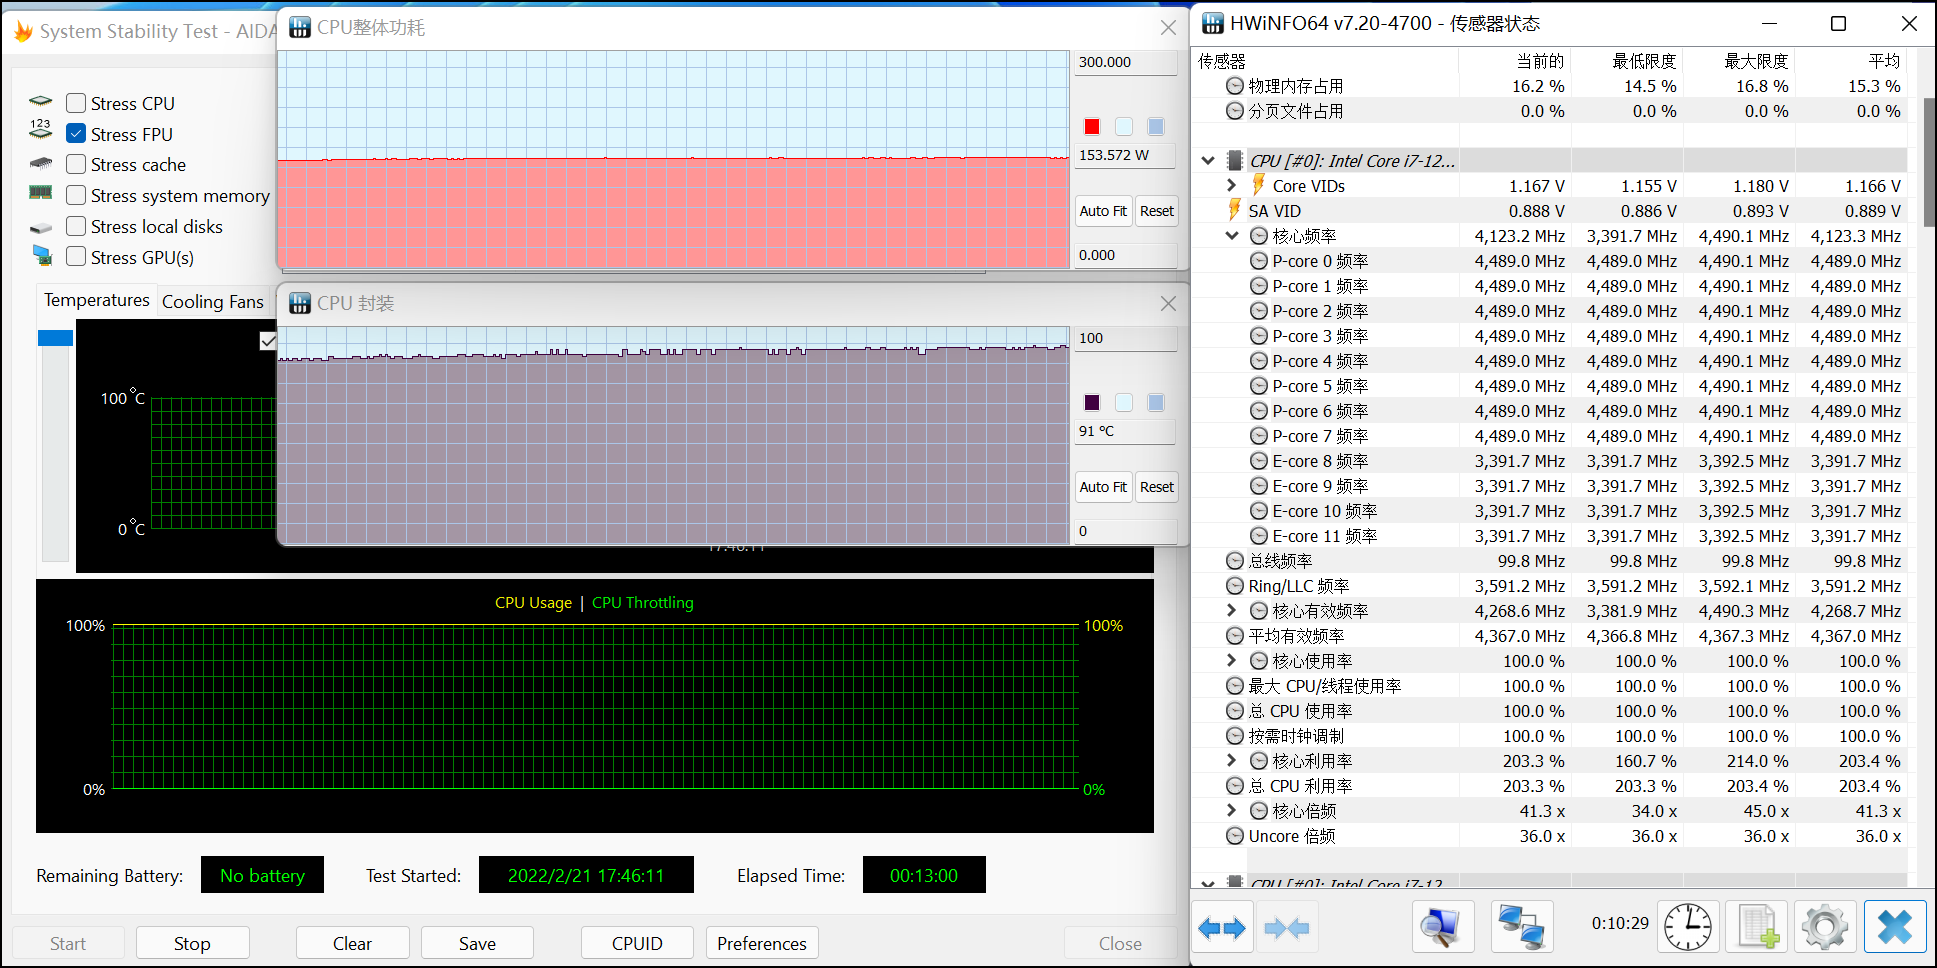Click the expand columns arrows icon in HWiNFO

click(x=1221, y=928)
